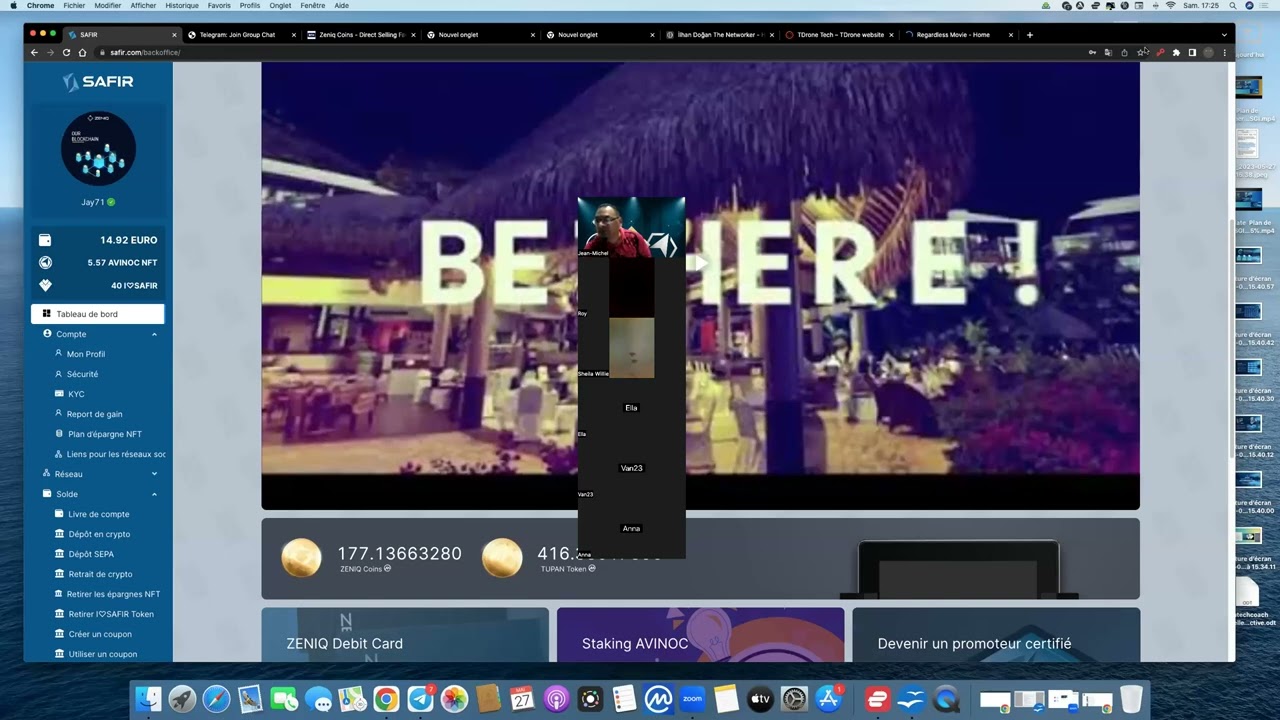The width and height of the screenshot is (1280, 720).
Task: Open Dépôt en crypto
Action: tap(99, 534)
